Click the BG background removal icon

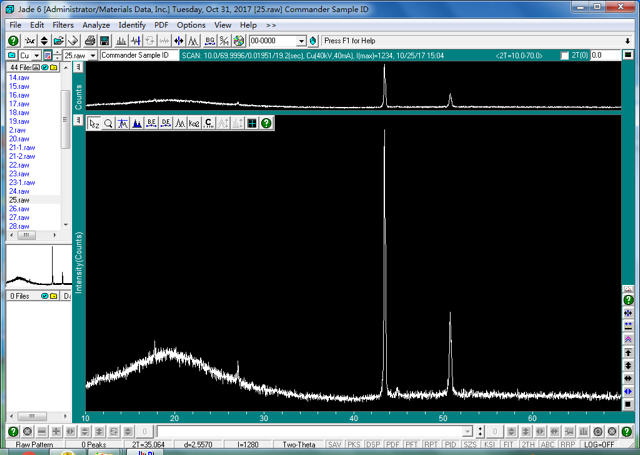pos(210,41)
